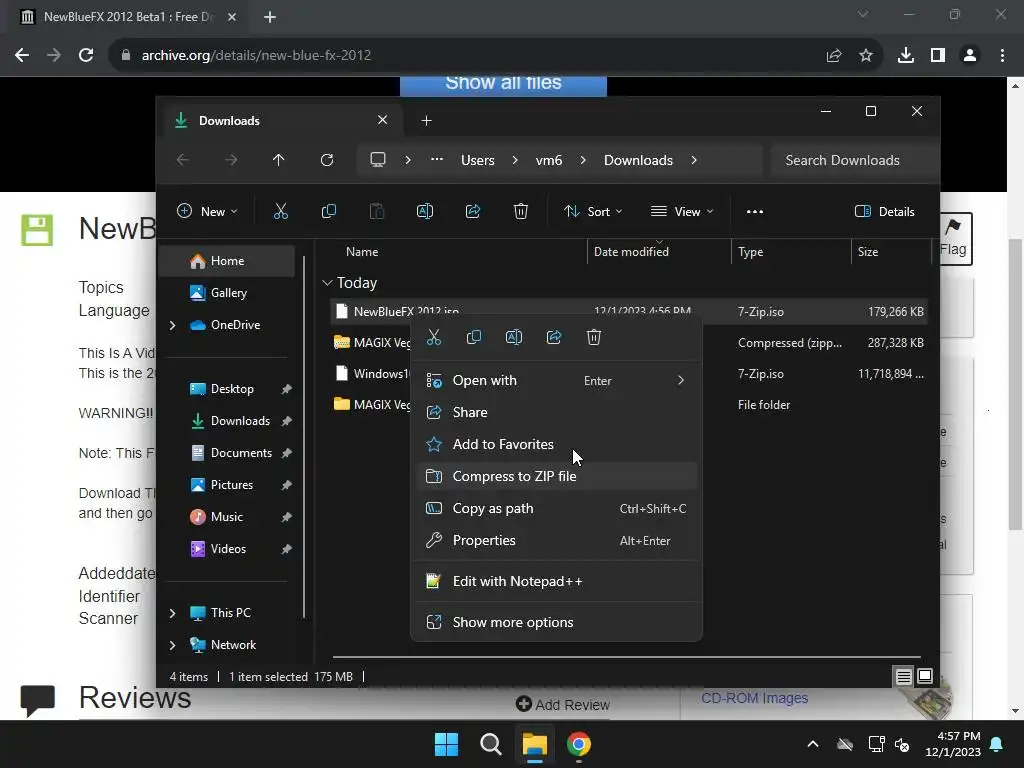The height and width of the screenshot is (768, 1024).
Task: Click Cut scissors in Explorer toolbar
Action: [x=281, y=211]
